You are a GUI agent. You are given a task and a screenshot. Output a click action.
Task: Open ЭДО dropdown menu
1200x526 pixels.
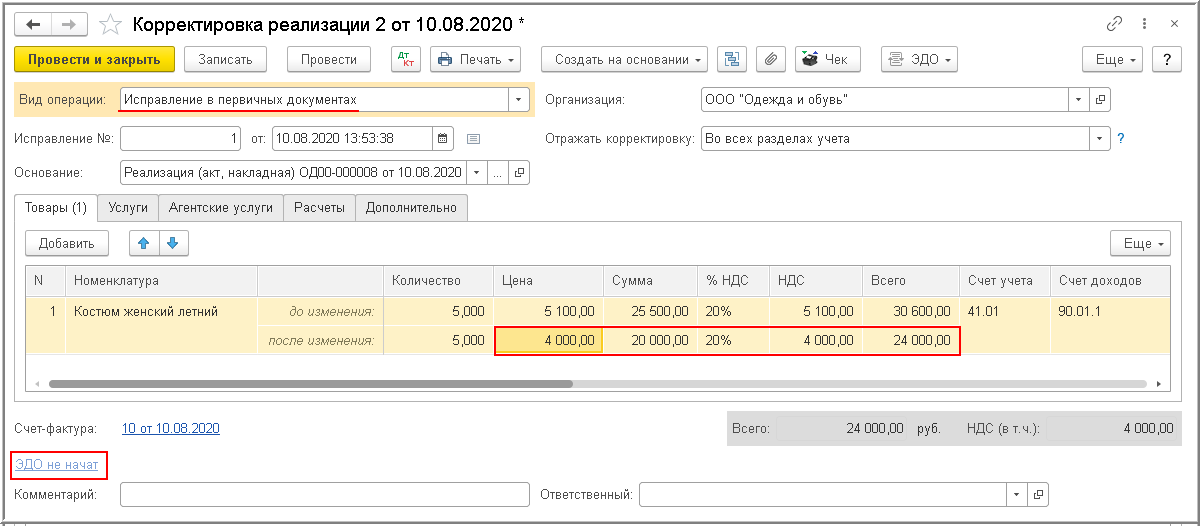[919, 59]
